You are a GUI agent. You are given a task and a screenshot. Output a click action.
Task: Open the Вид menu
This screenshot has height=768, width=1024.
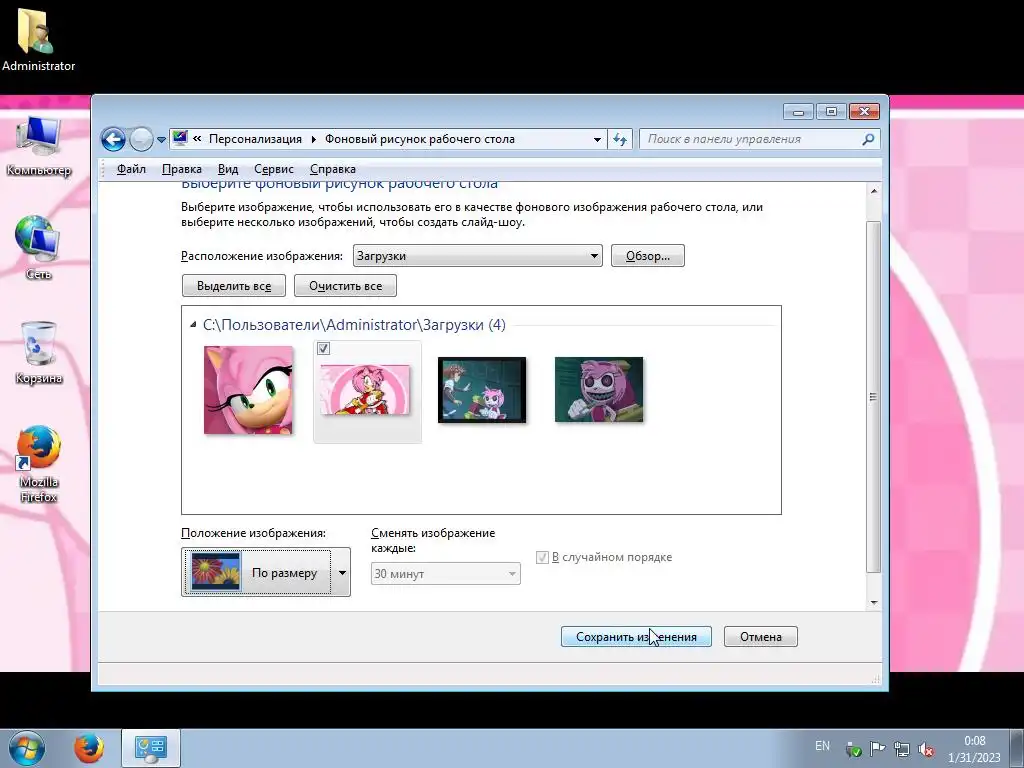pos(228,169)
